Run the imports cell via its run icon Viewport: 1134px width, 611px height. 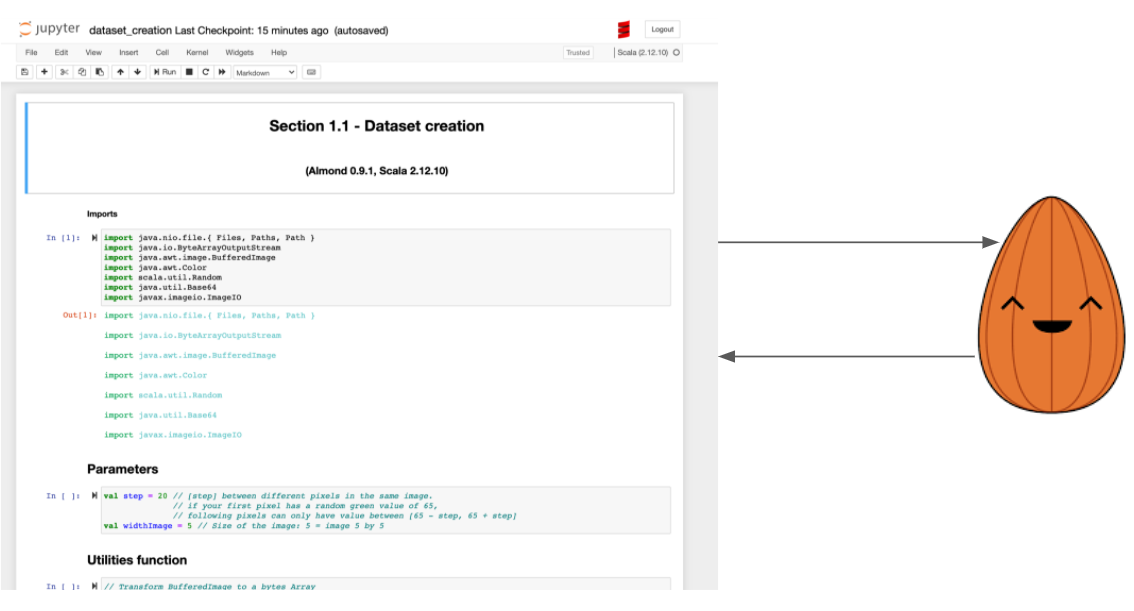tap(94, 238)
